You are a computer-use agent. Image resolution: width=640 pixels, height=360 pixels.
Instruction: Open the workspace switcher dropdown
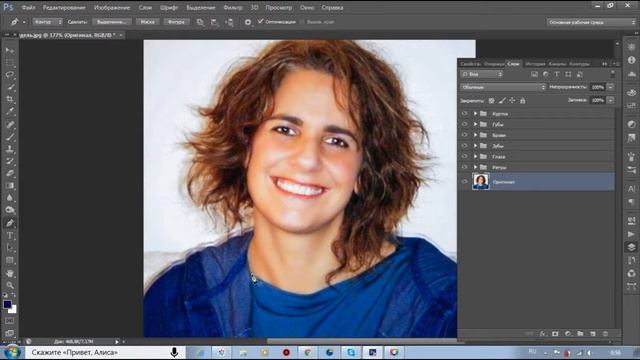(x=591, y=22)
